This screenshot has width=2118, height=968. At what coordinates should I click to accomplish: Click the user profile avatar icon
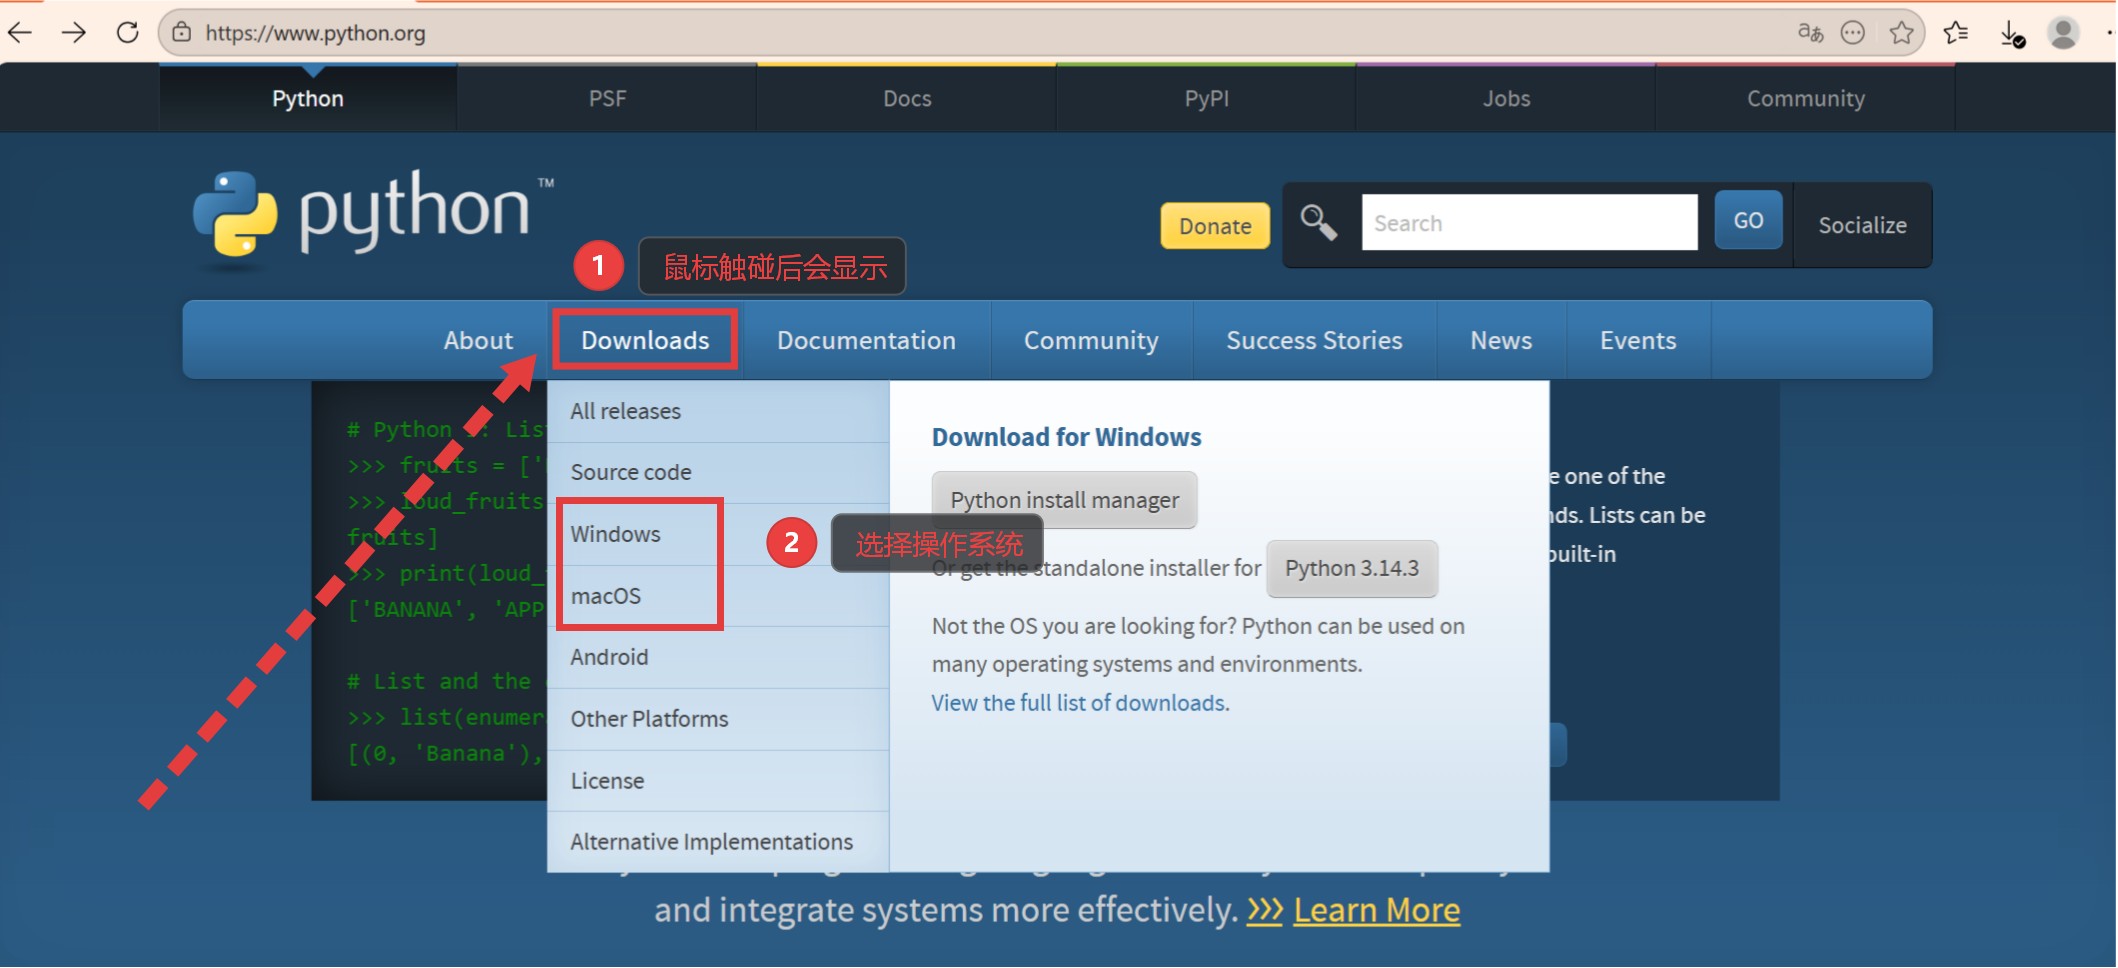click(2063, 33)
